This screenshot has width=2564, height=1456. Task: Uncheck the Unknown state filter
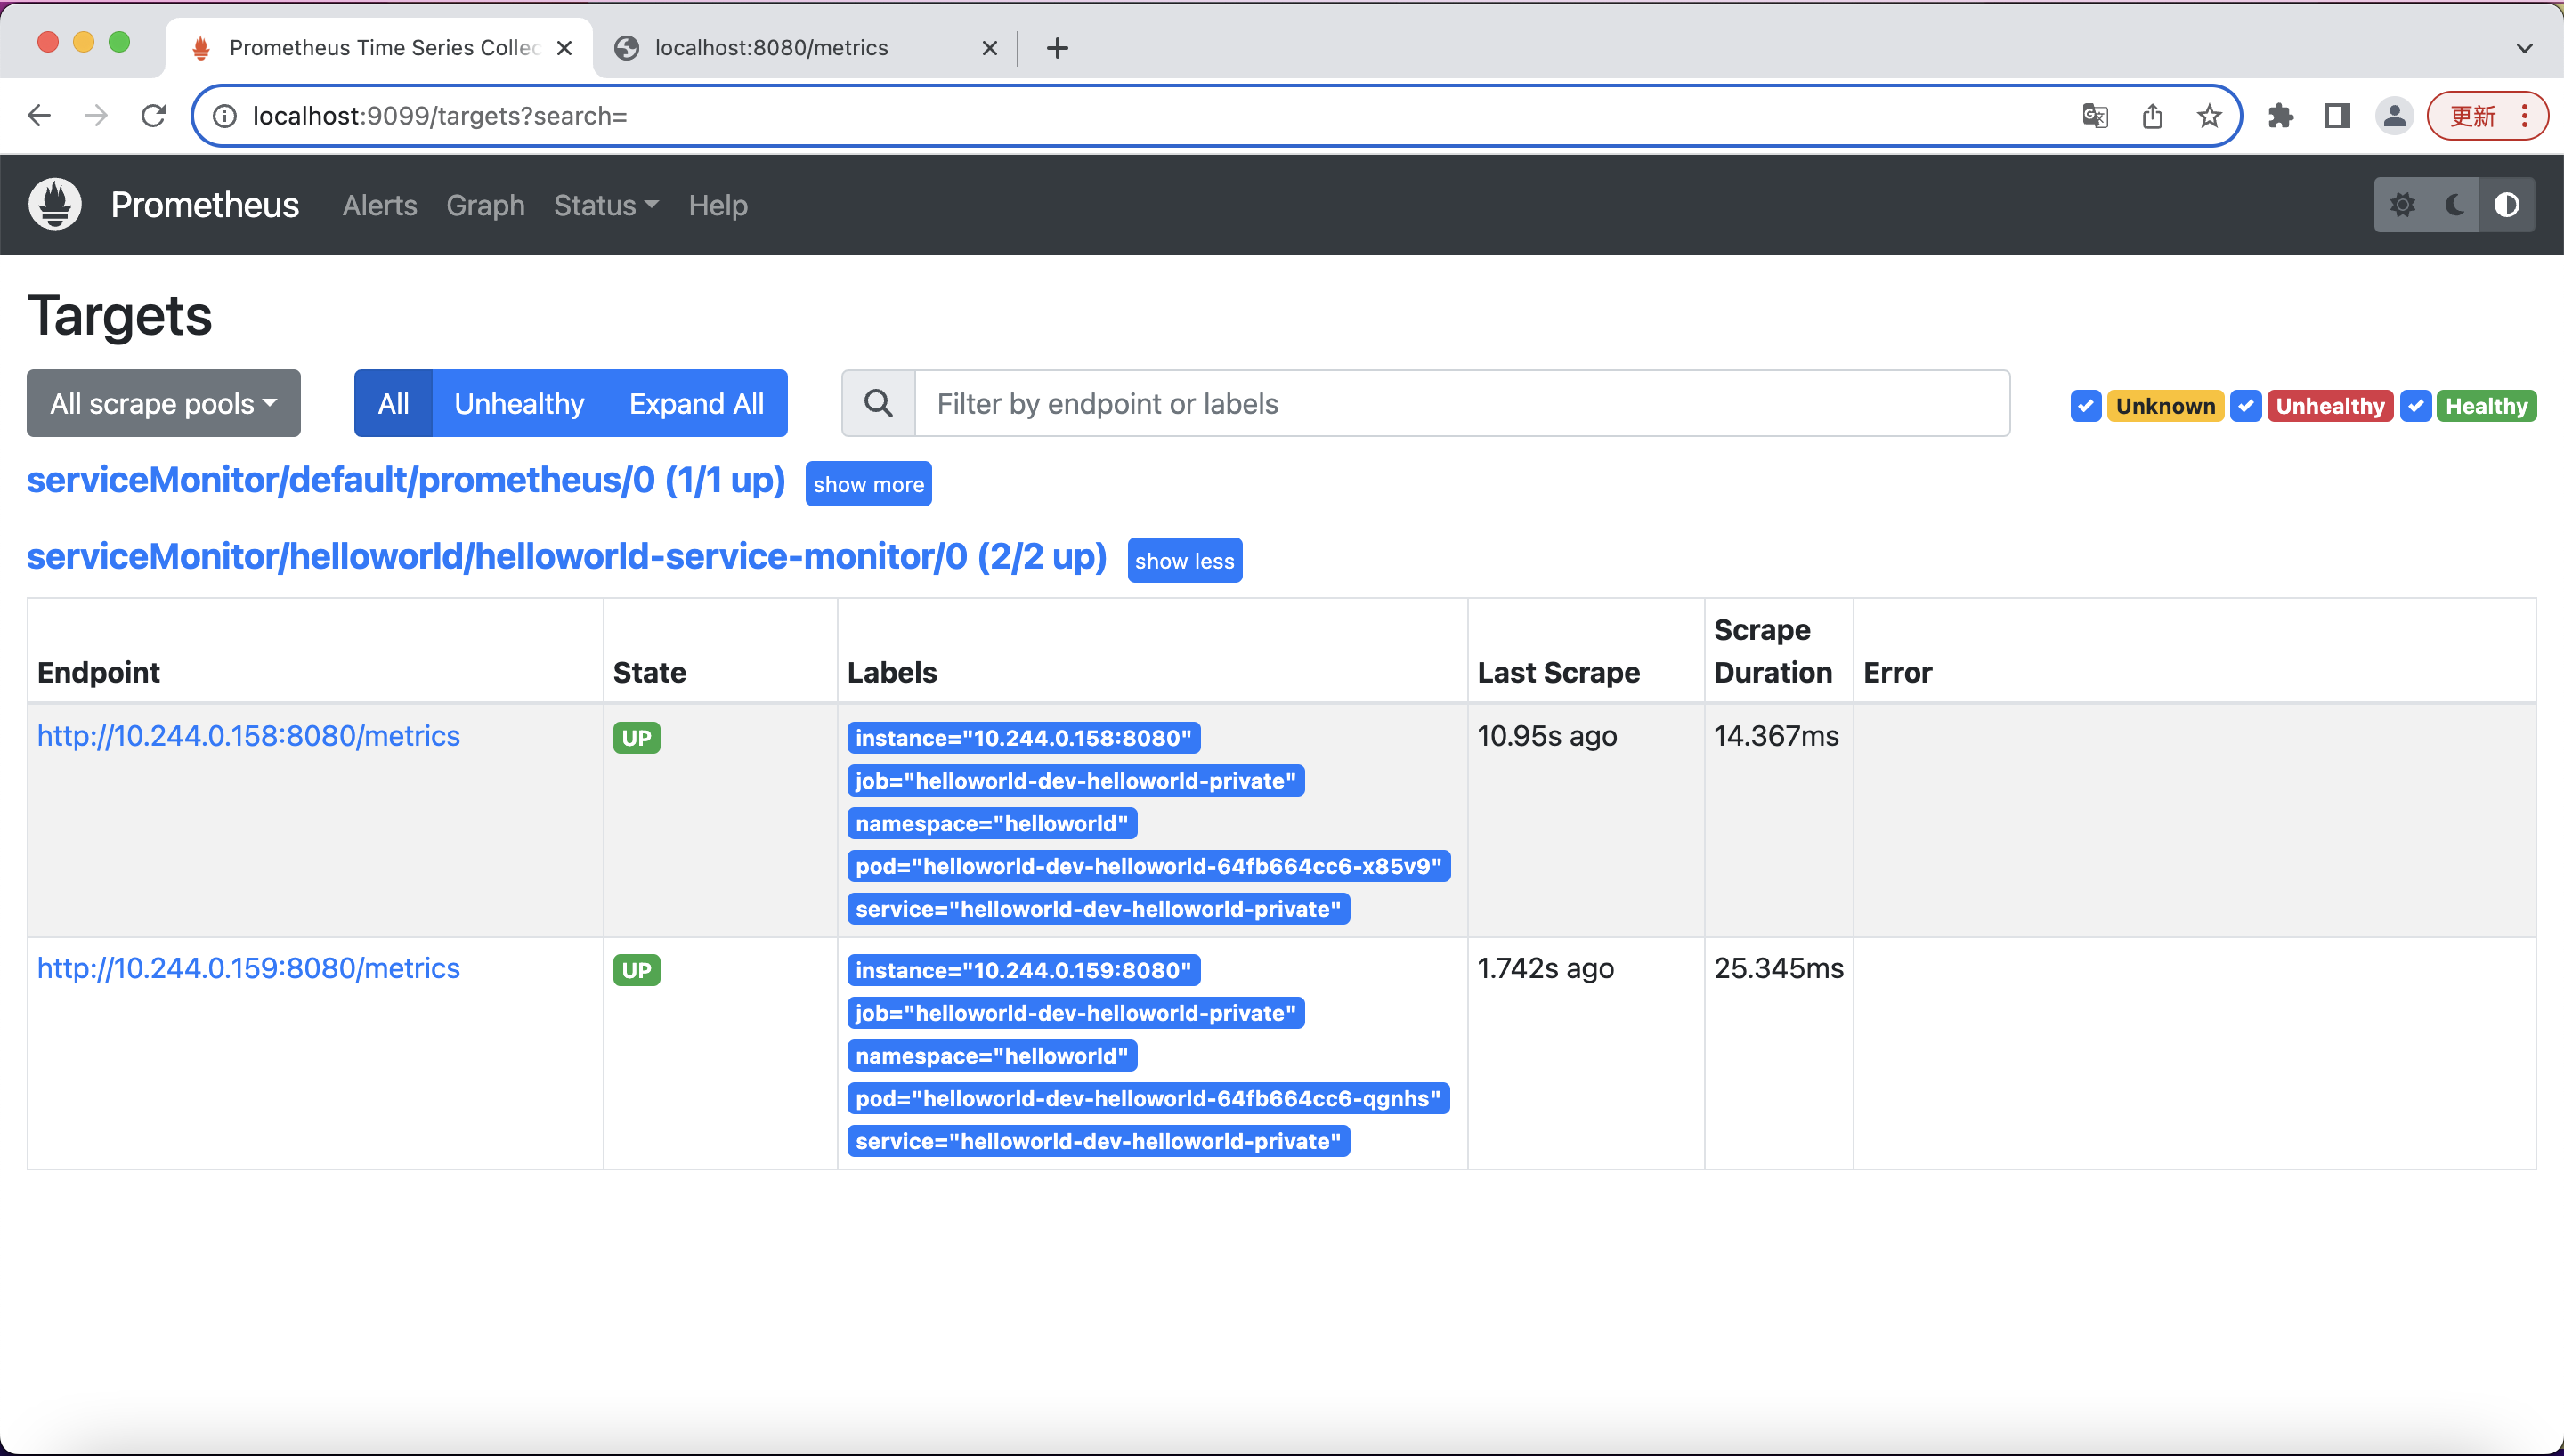[2085, 406]
